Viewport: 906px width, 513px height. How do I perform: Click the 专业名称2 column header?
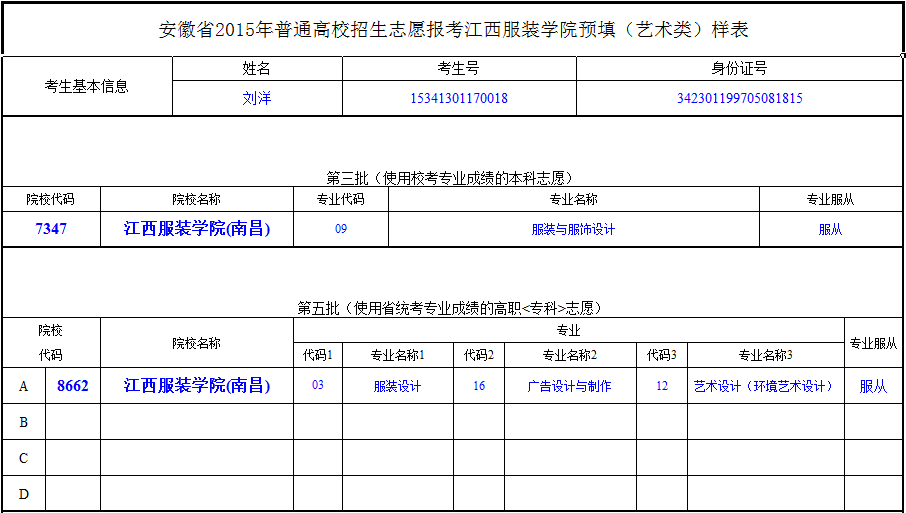pyautogui.click(x=570, y=355)
